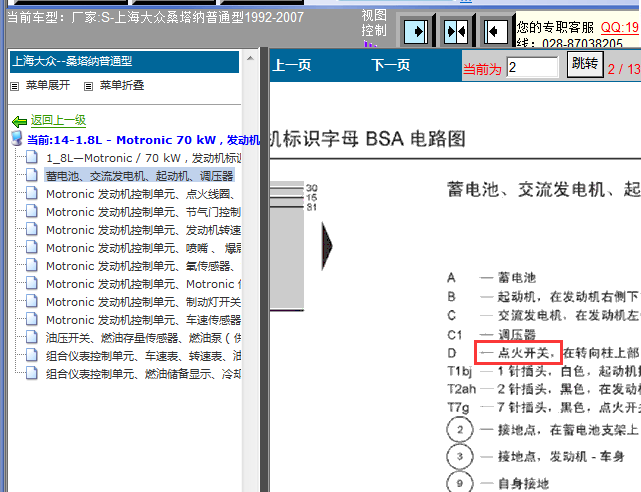Click the A — 蓄电池 legend entry
The height and width of the screenshot is (492, 641).
(491, 277)
